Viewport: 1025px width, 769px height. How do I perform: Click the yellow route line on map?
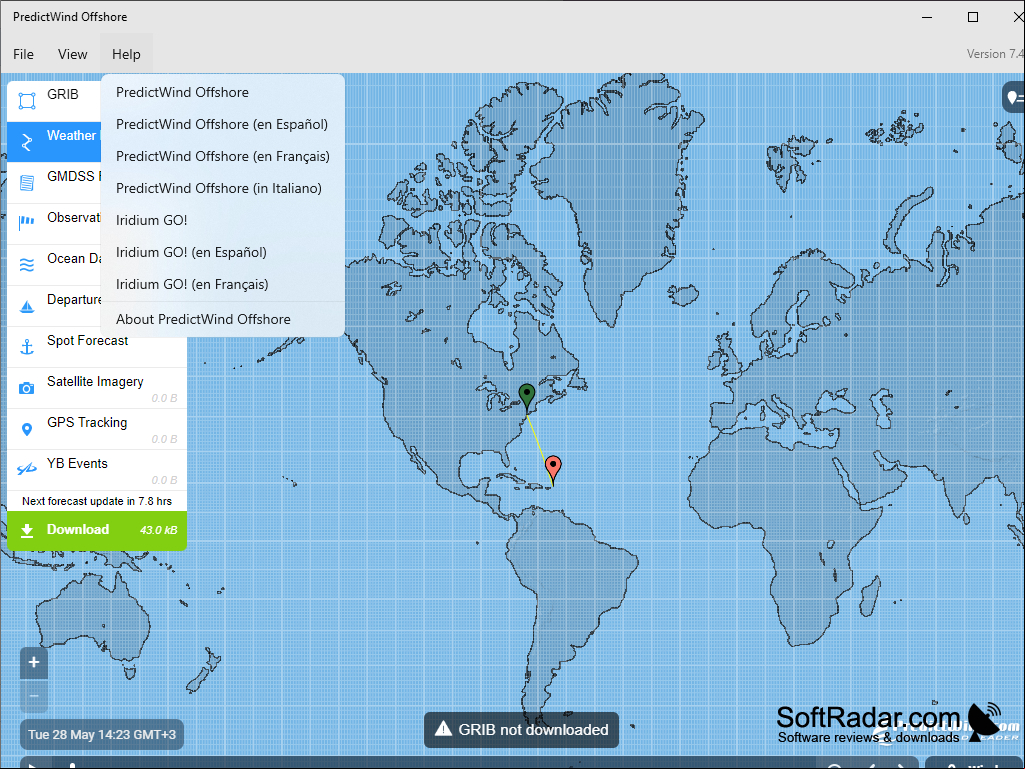click(539, 448)
